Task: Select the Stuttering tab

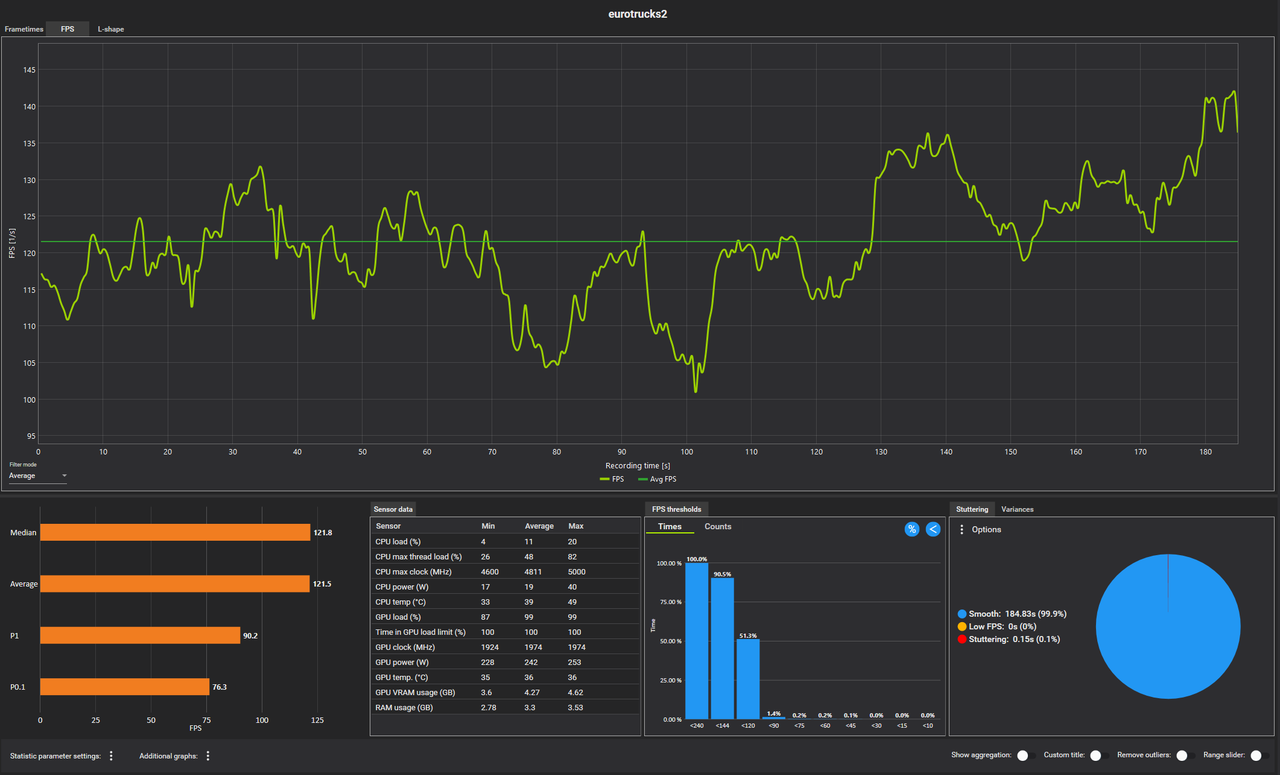Action: (972, 509)
